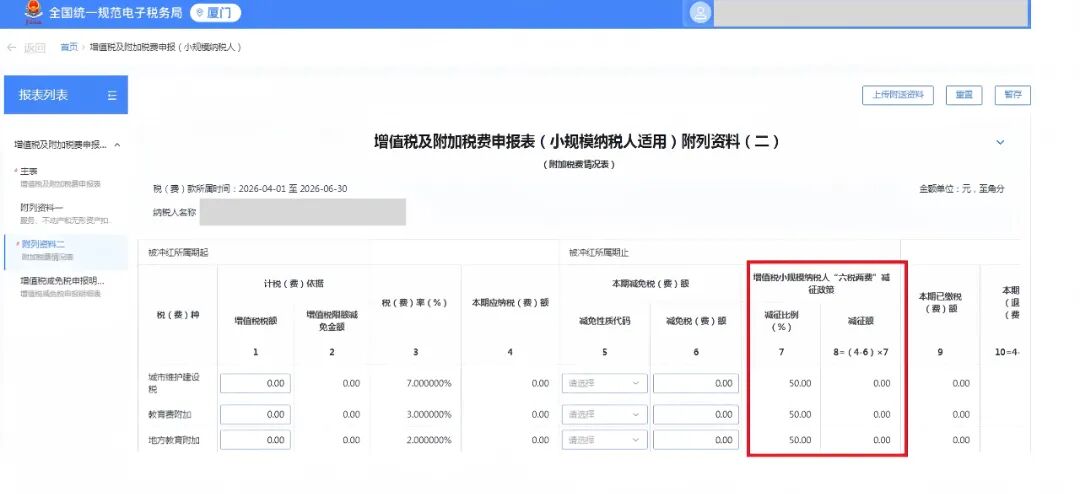Click the 暂存 button

click(x=1012, y=95)
